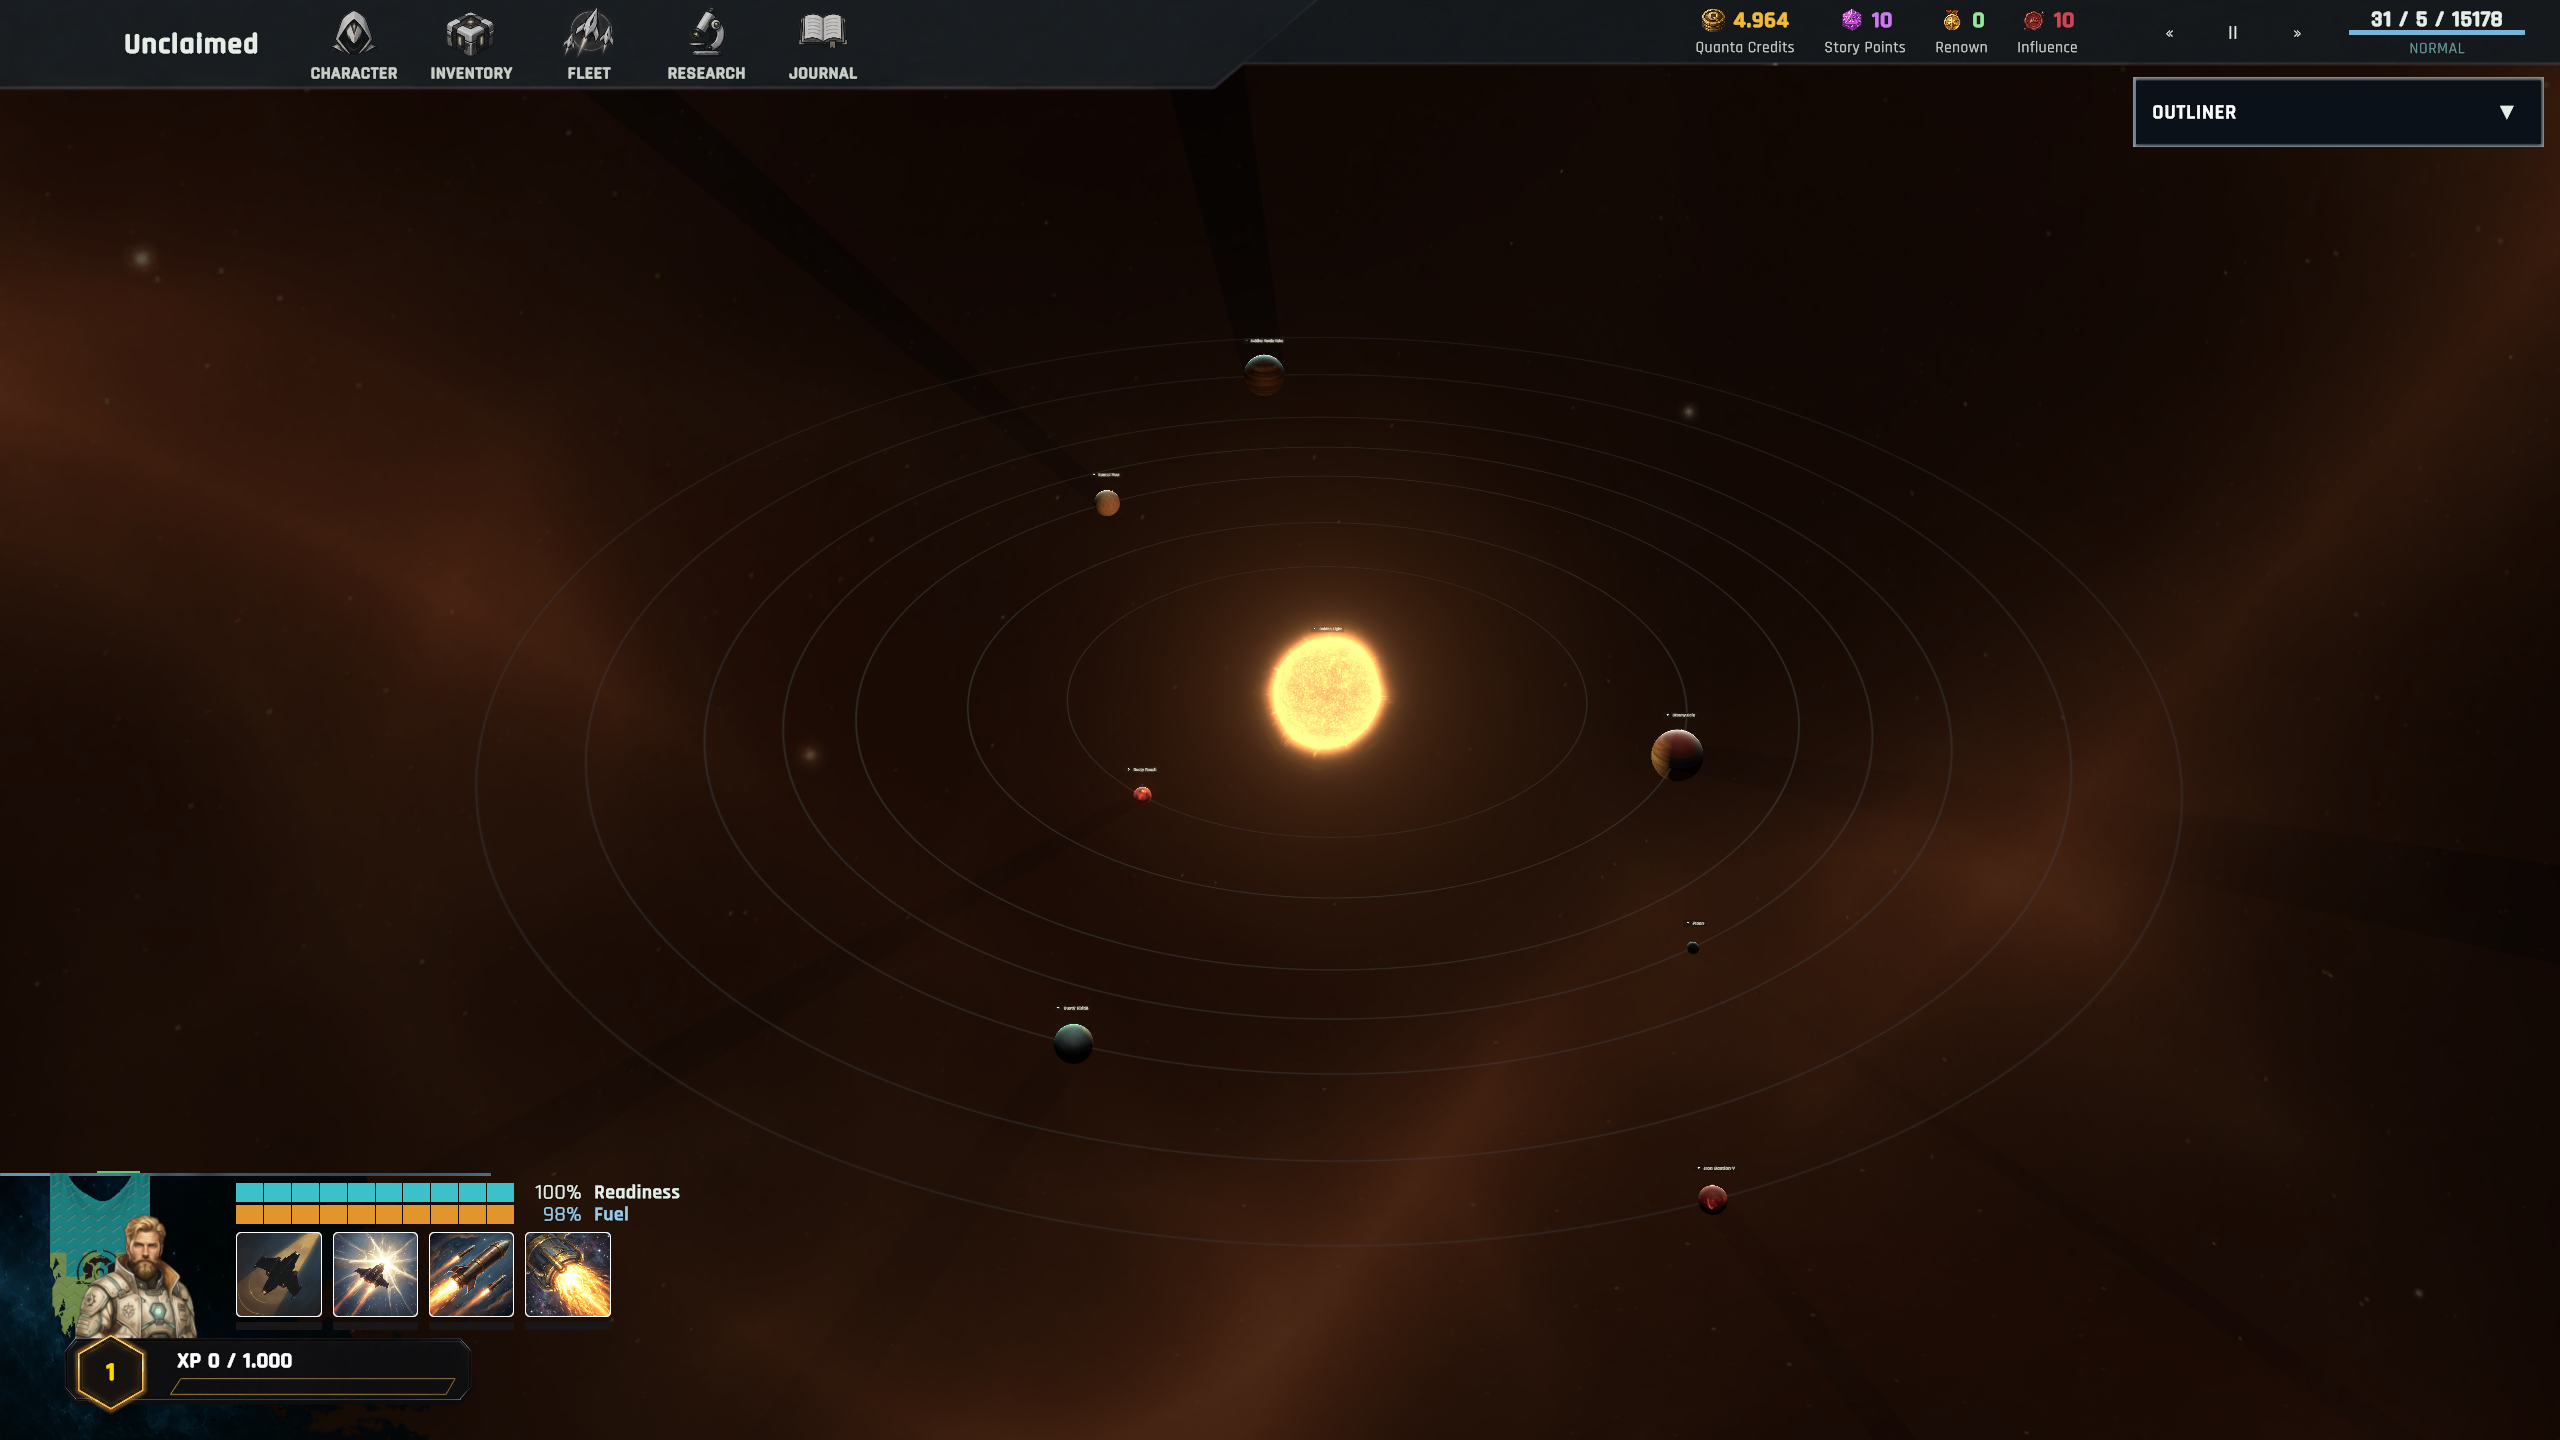
Task: Open the Journal book
Action: (822, 46)
